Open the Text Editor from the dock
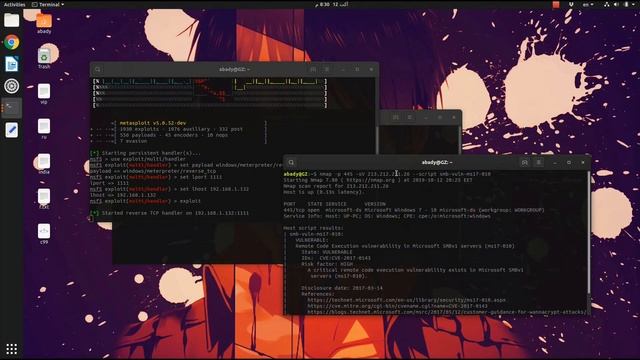 coord(11,130)
